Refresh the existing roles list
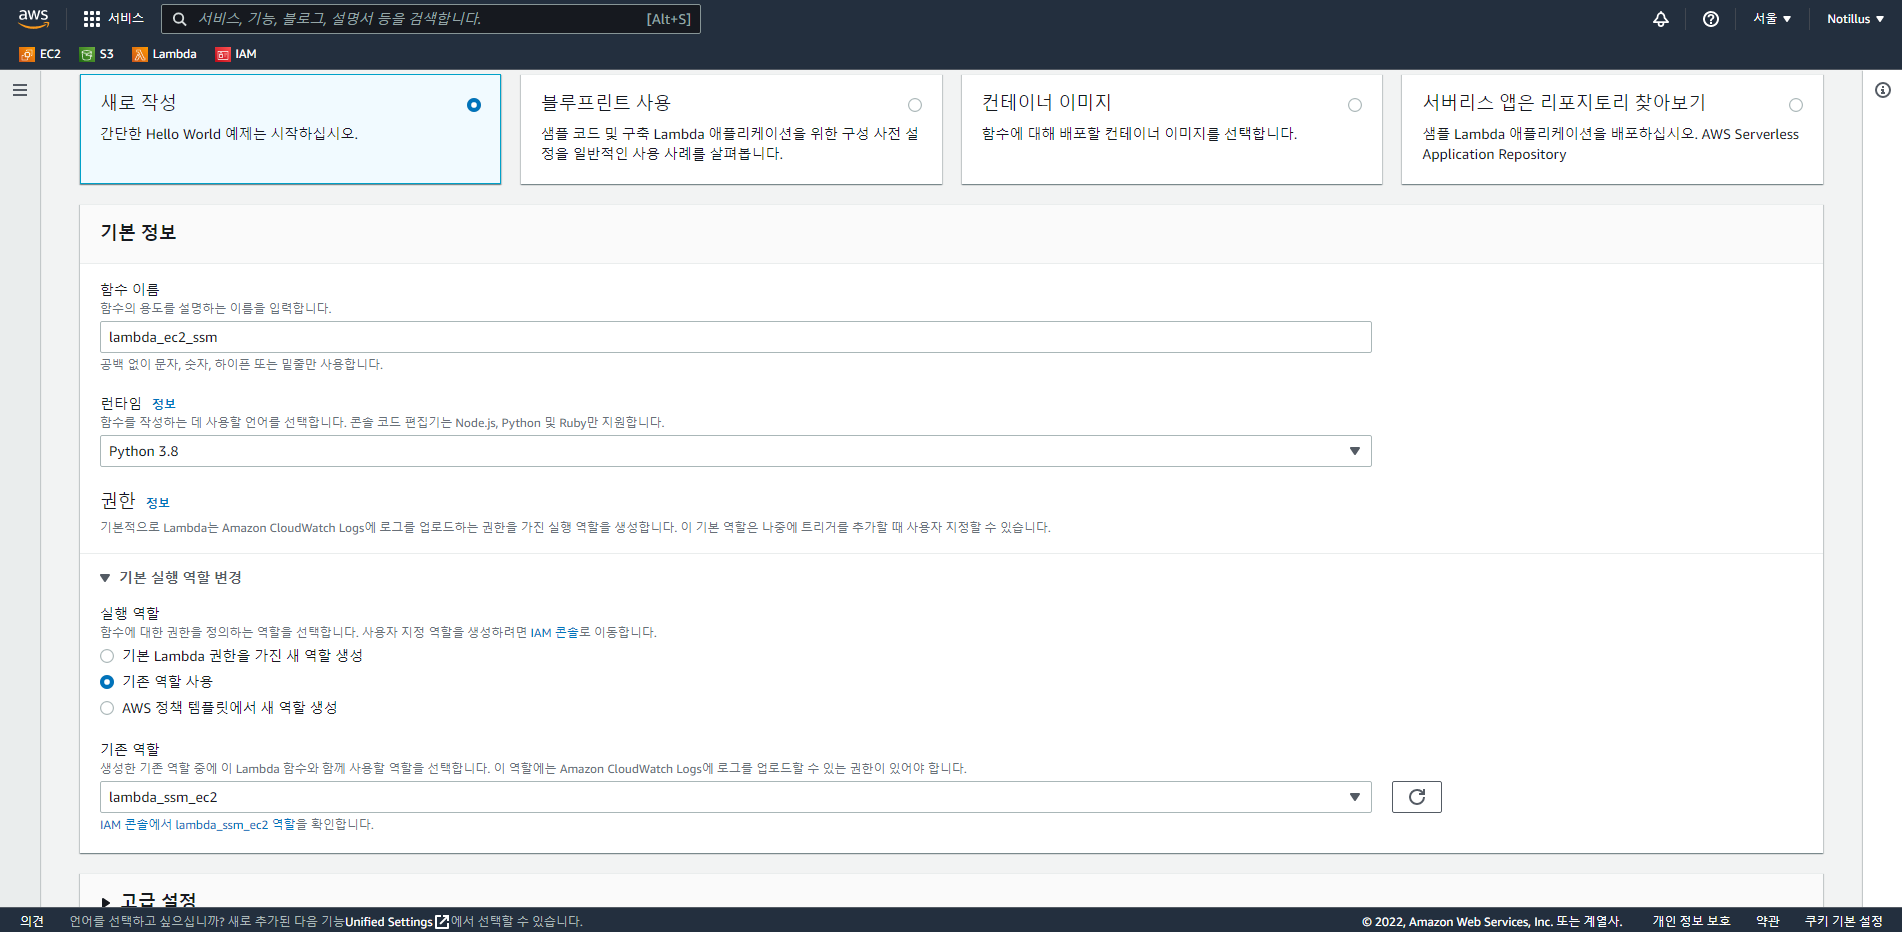This screenshot has height=932, width=1902. tap(1417, 797)
